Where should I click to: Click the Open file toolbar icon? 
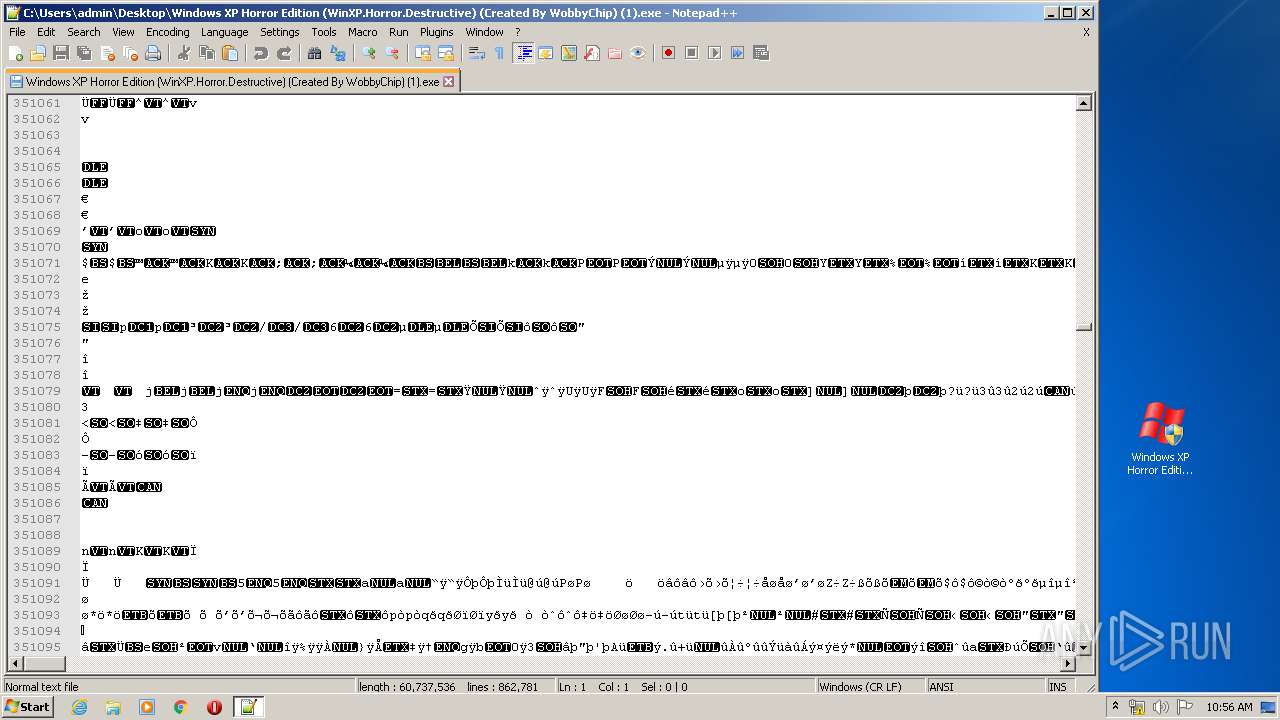tap(38, 53)
